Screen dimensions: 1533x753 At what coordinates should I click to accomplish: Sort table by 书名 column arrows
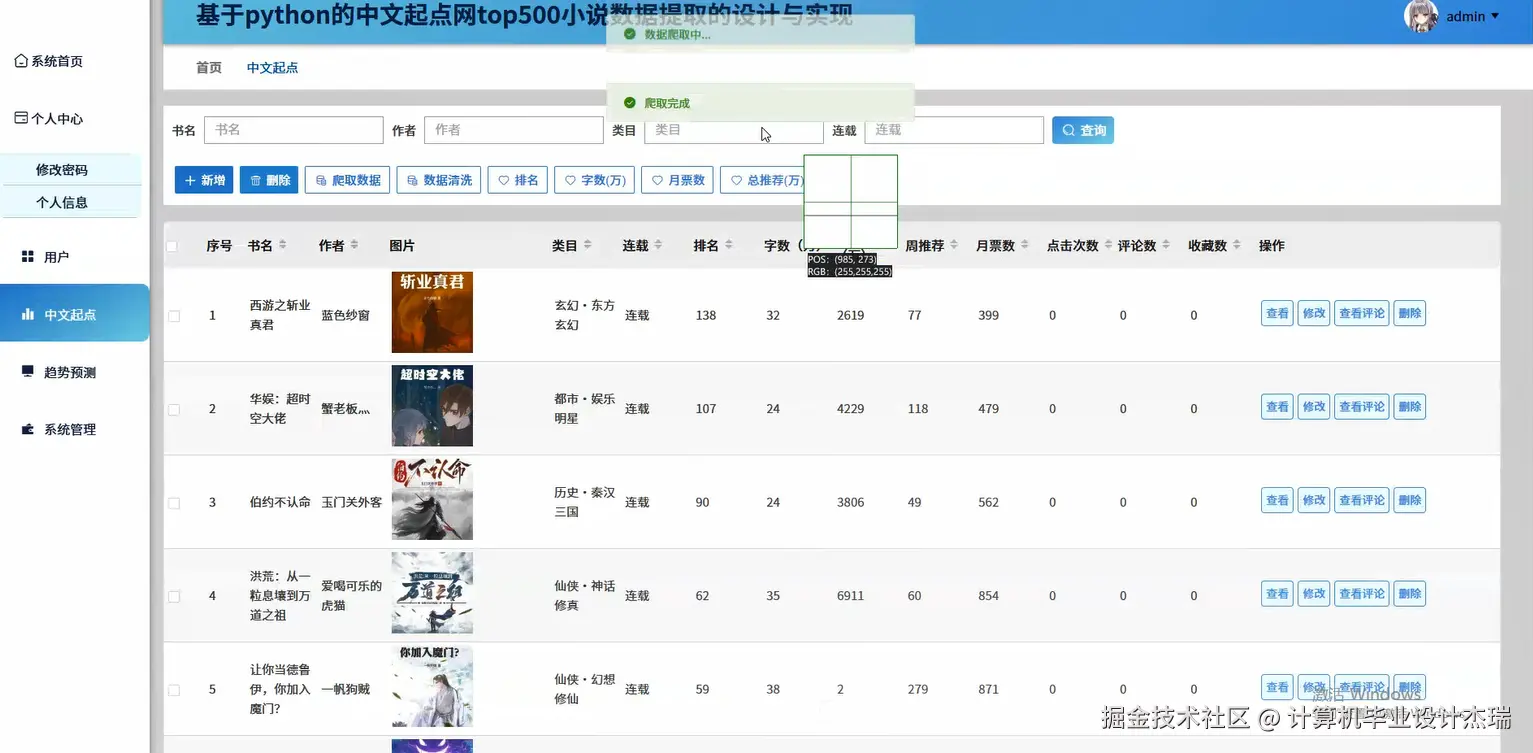283,245
